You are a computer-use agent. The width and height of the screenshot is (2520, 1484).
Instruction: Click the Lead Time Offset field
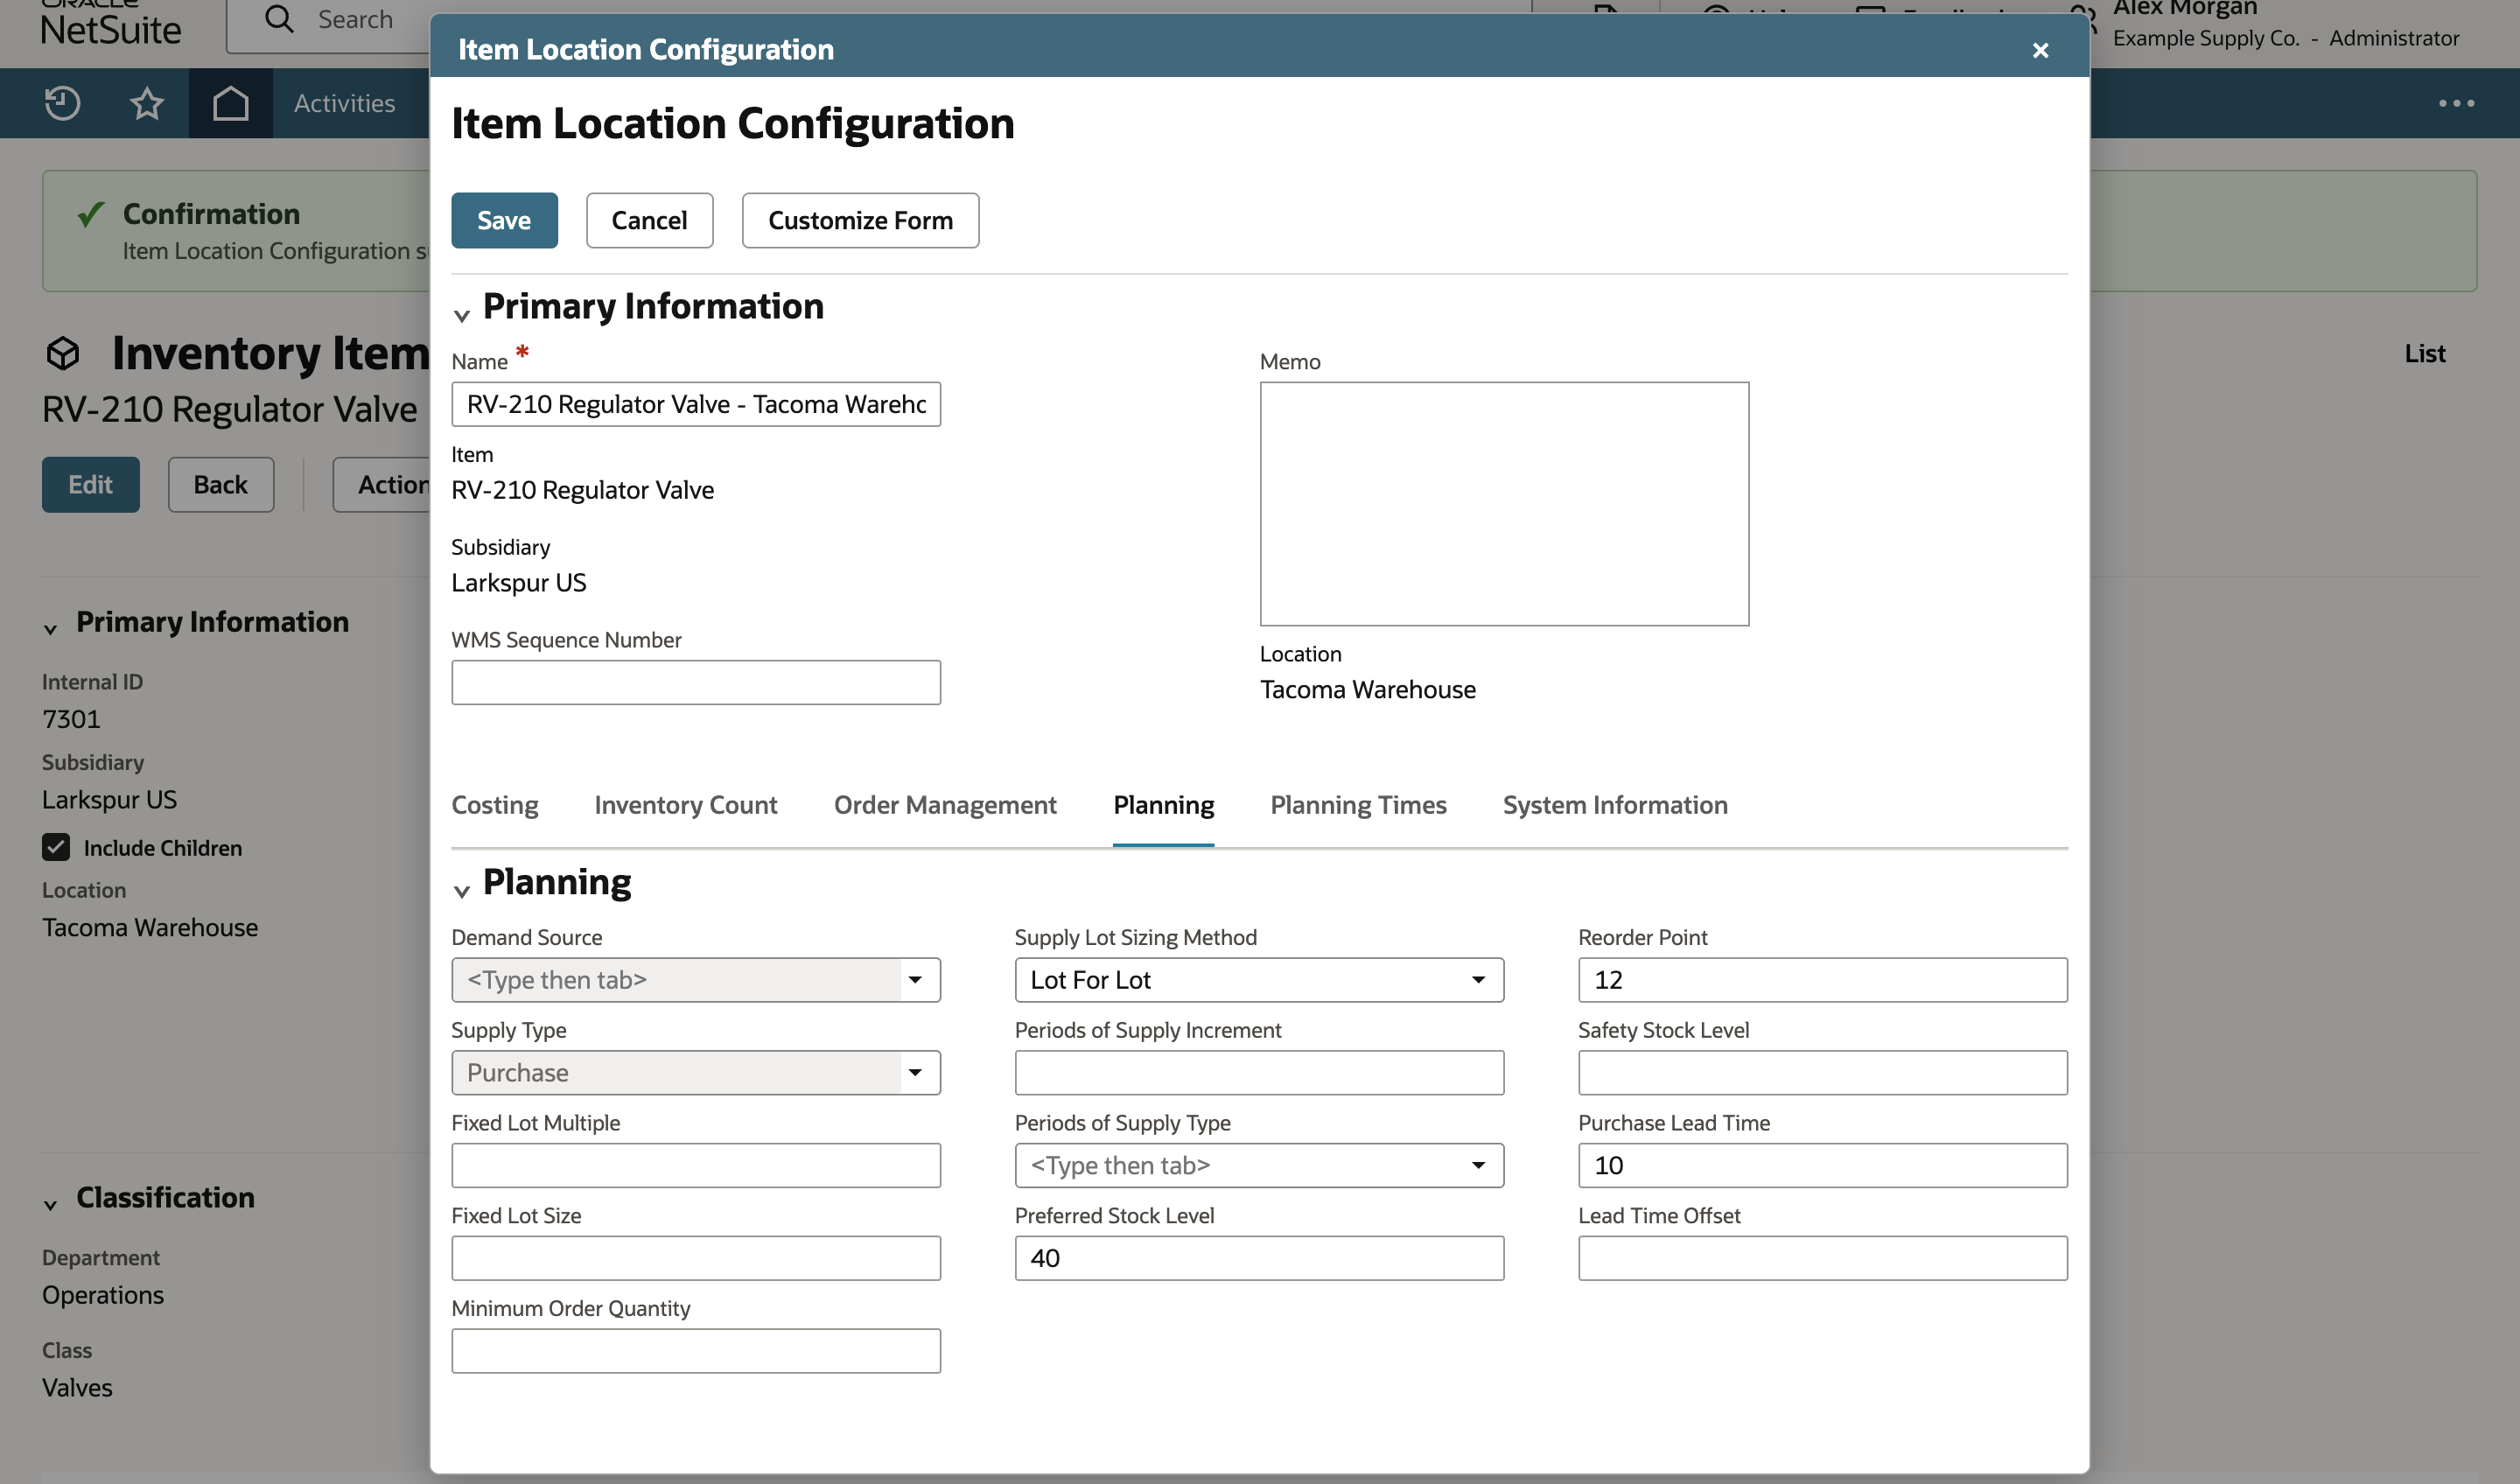1822,1258
